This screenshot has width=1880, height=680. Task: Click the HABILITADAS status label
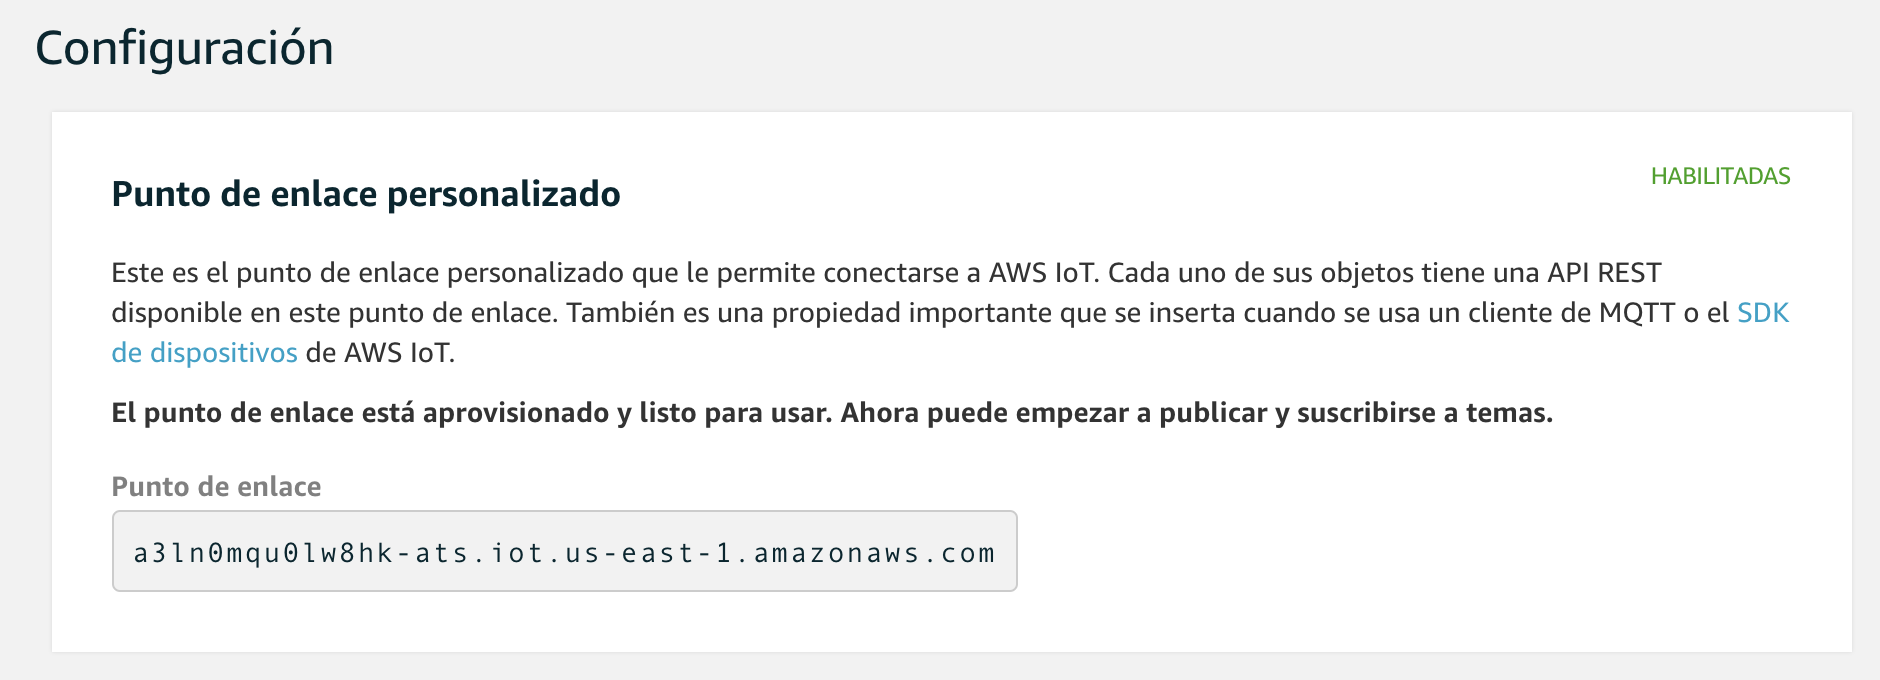(1720, 176)
